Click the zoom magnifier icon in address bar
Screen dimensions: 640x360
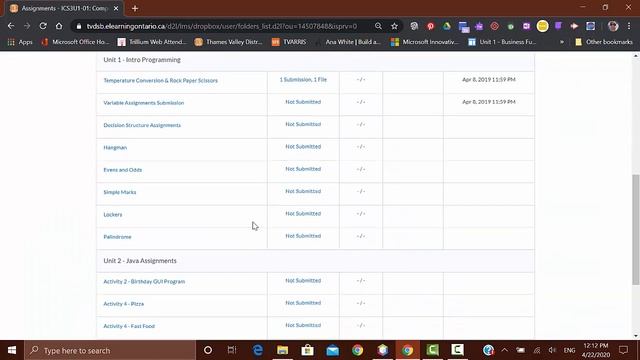point(378,26)
